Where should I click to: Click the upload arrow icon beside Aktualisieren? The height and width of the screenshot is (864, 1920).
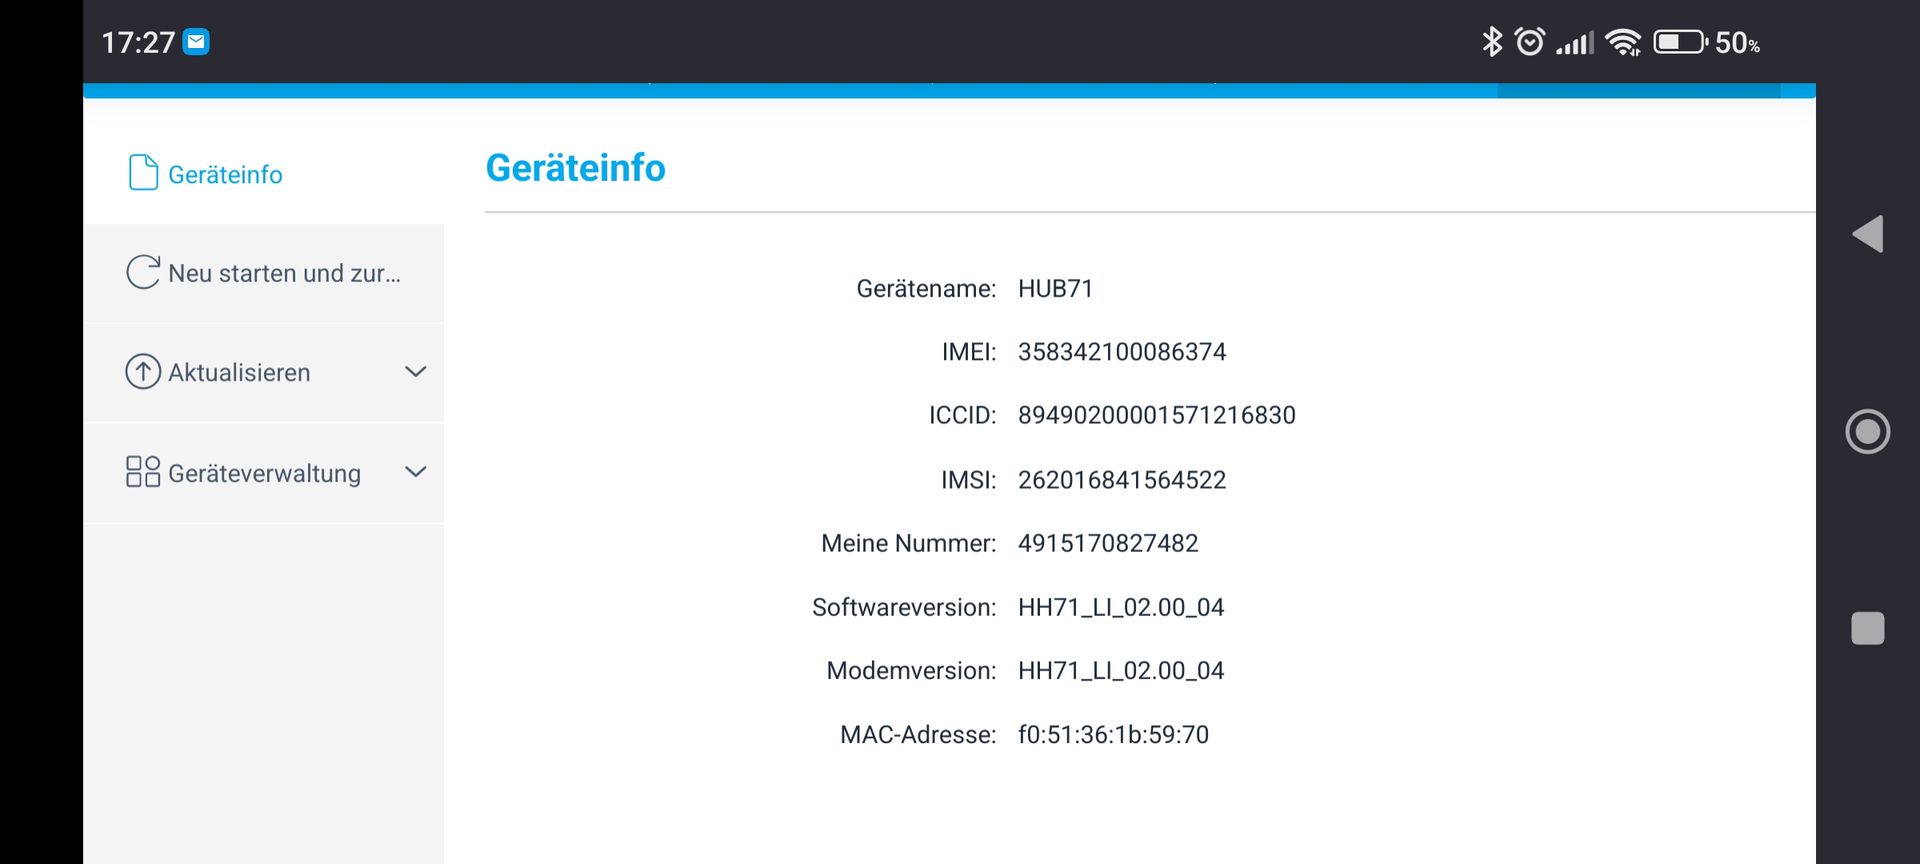click(x=143, y=372)
